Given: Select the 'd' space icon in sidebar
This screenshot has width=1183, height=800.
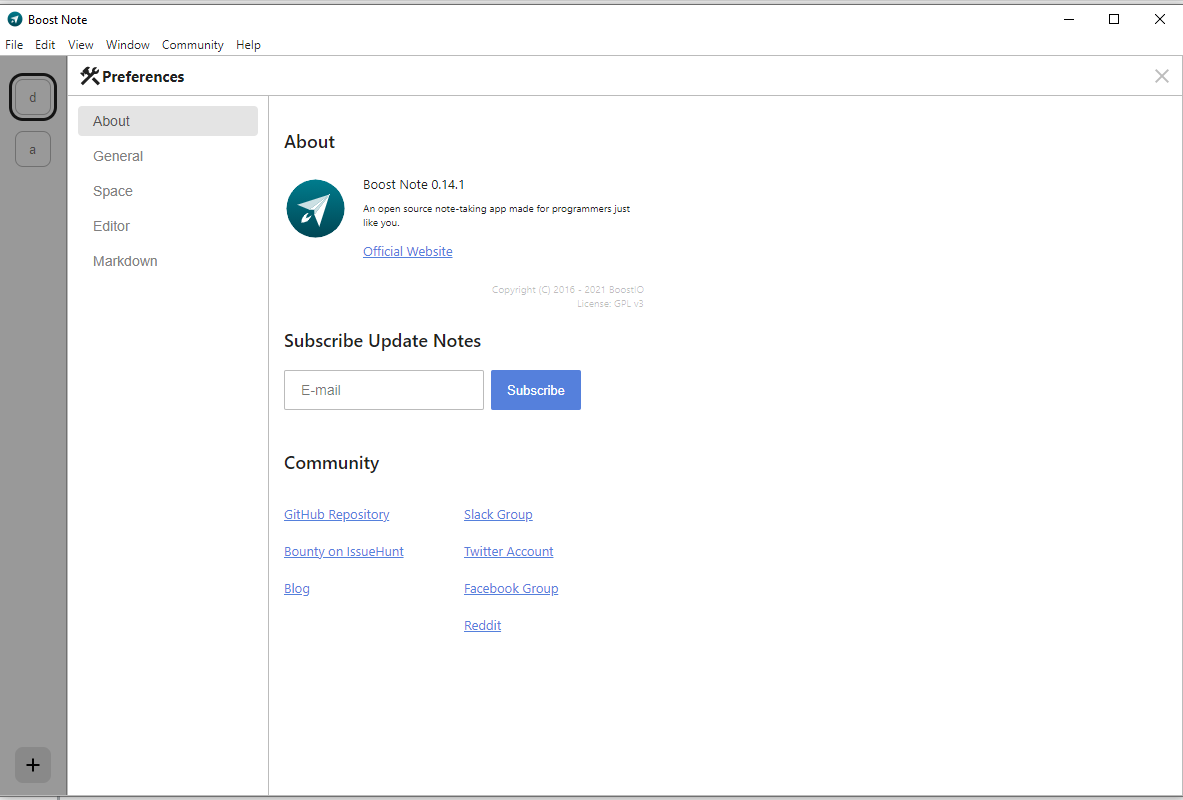Looking at the screenshot, I should (x=32, y=97).
